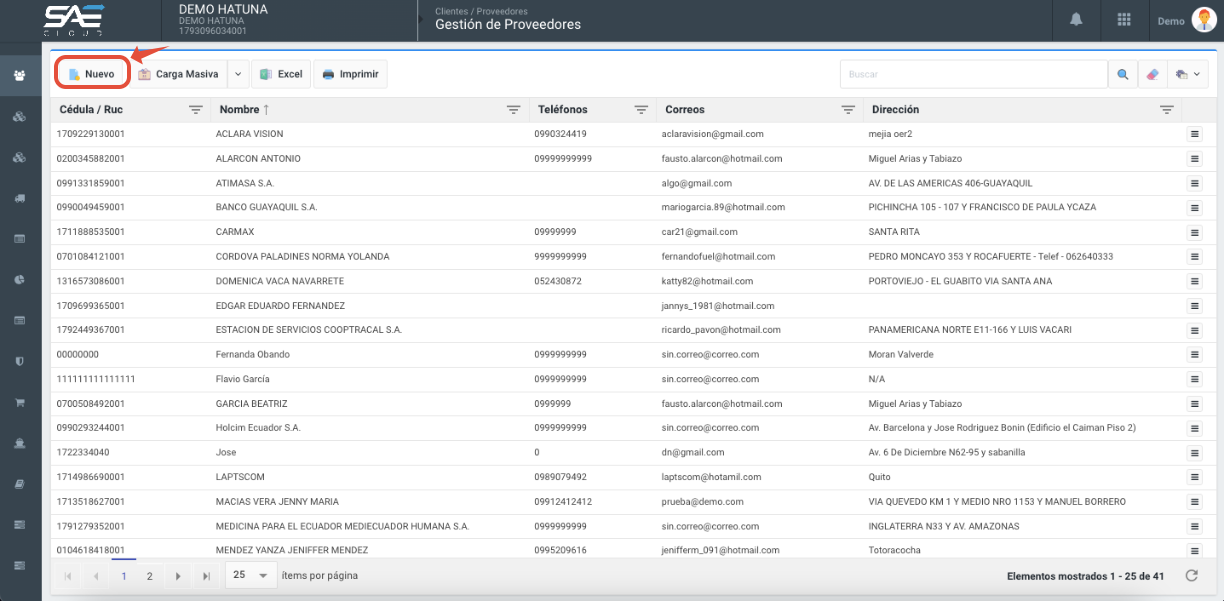Open row menu for ALARCON ANTONIO
This screenshot has width=1224, height=601.
(1193, 159)
